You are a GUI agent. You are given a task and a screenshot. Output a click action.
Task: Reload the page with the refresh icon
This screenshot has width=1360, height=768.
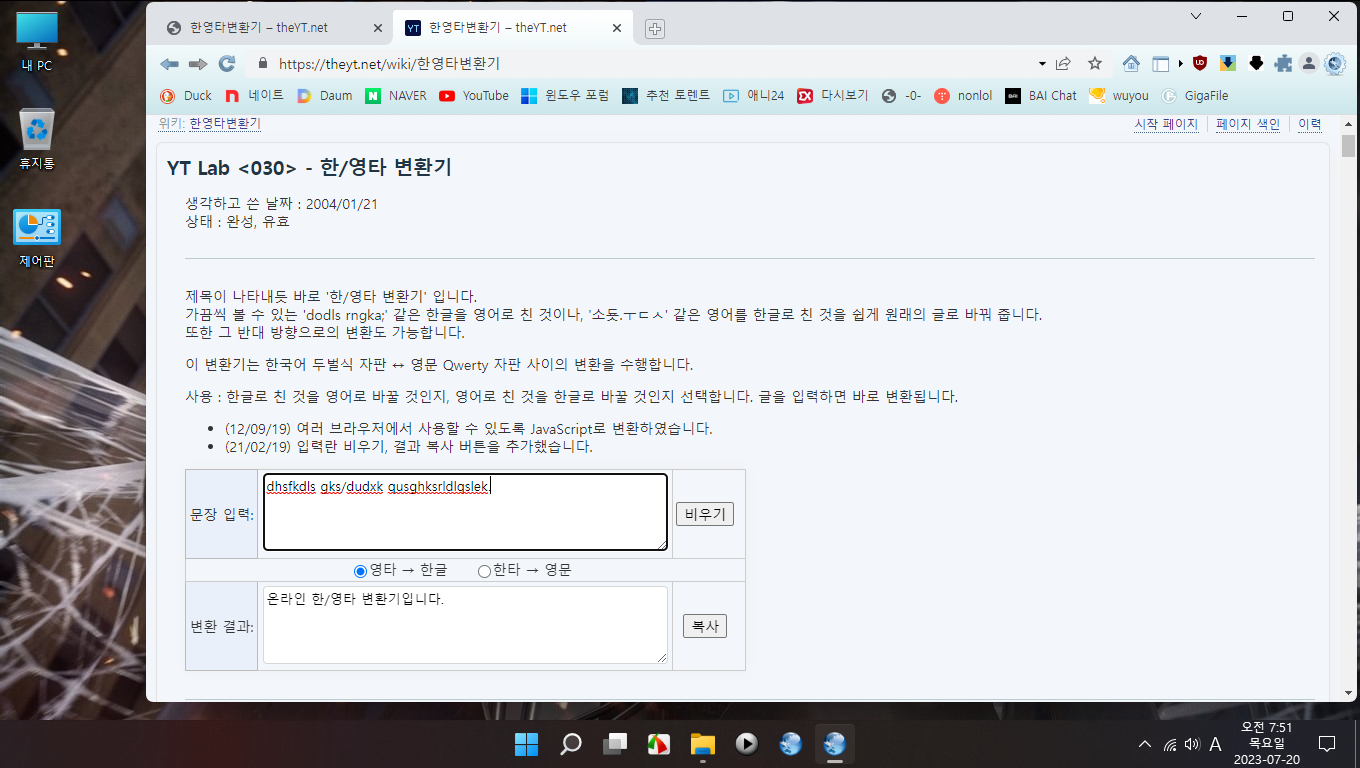227,63
